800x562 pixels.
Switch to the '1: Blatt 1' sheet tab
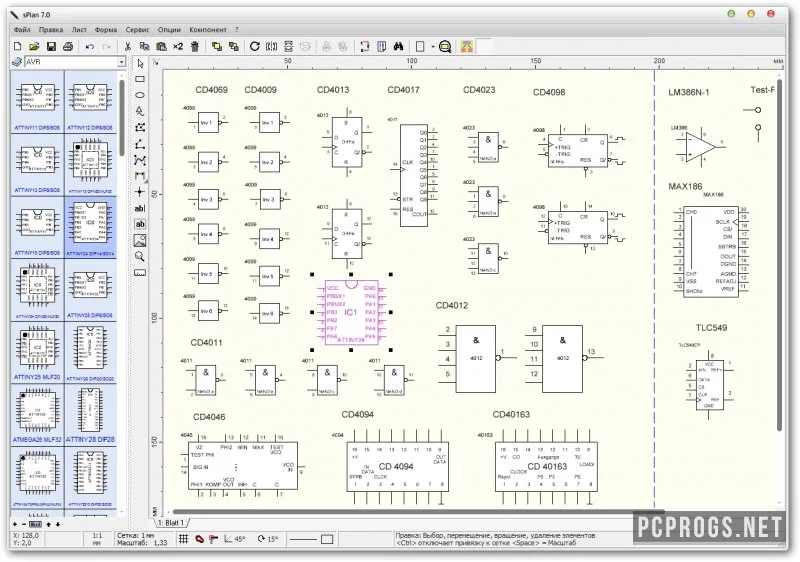[171, 523]
